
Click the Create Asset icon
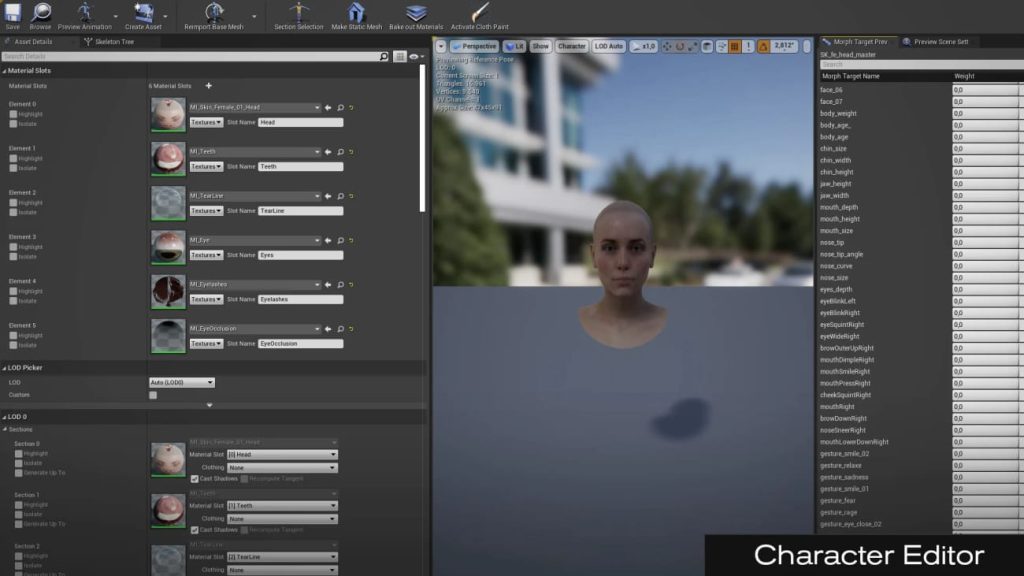[142, 14]
